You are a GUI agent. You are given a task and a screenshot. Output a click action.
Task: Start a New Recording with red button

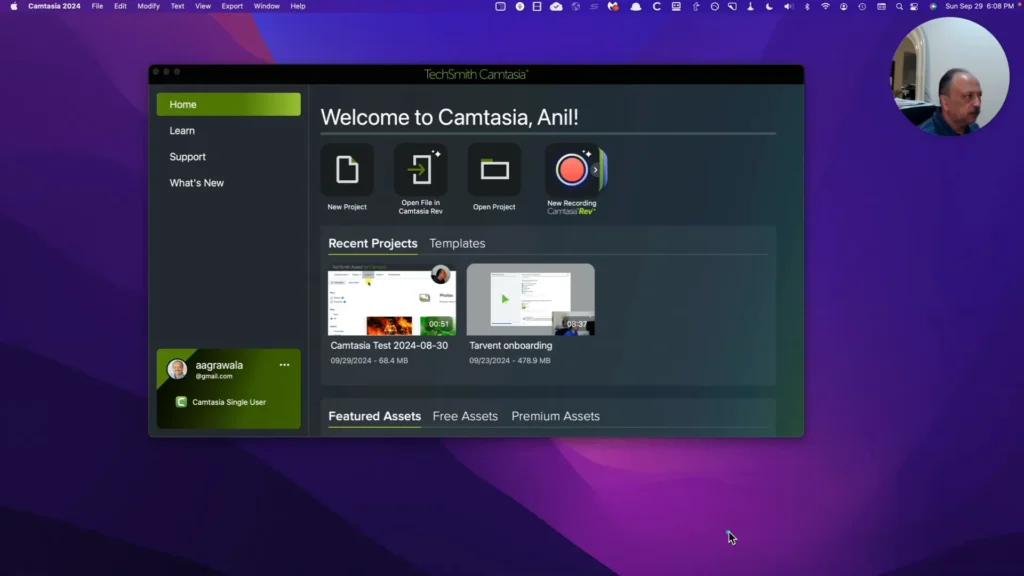(x=571, y=170)
